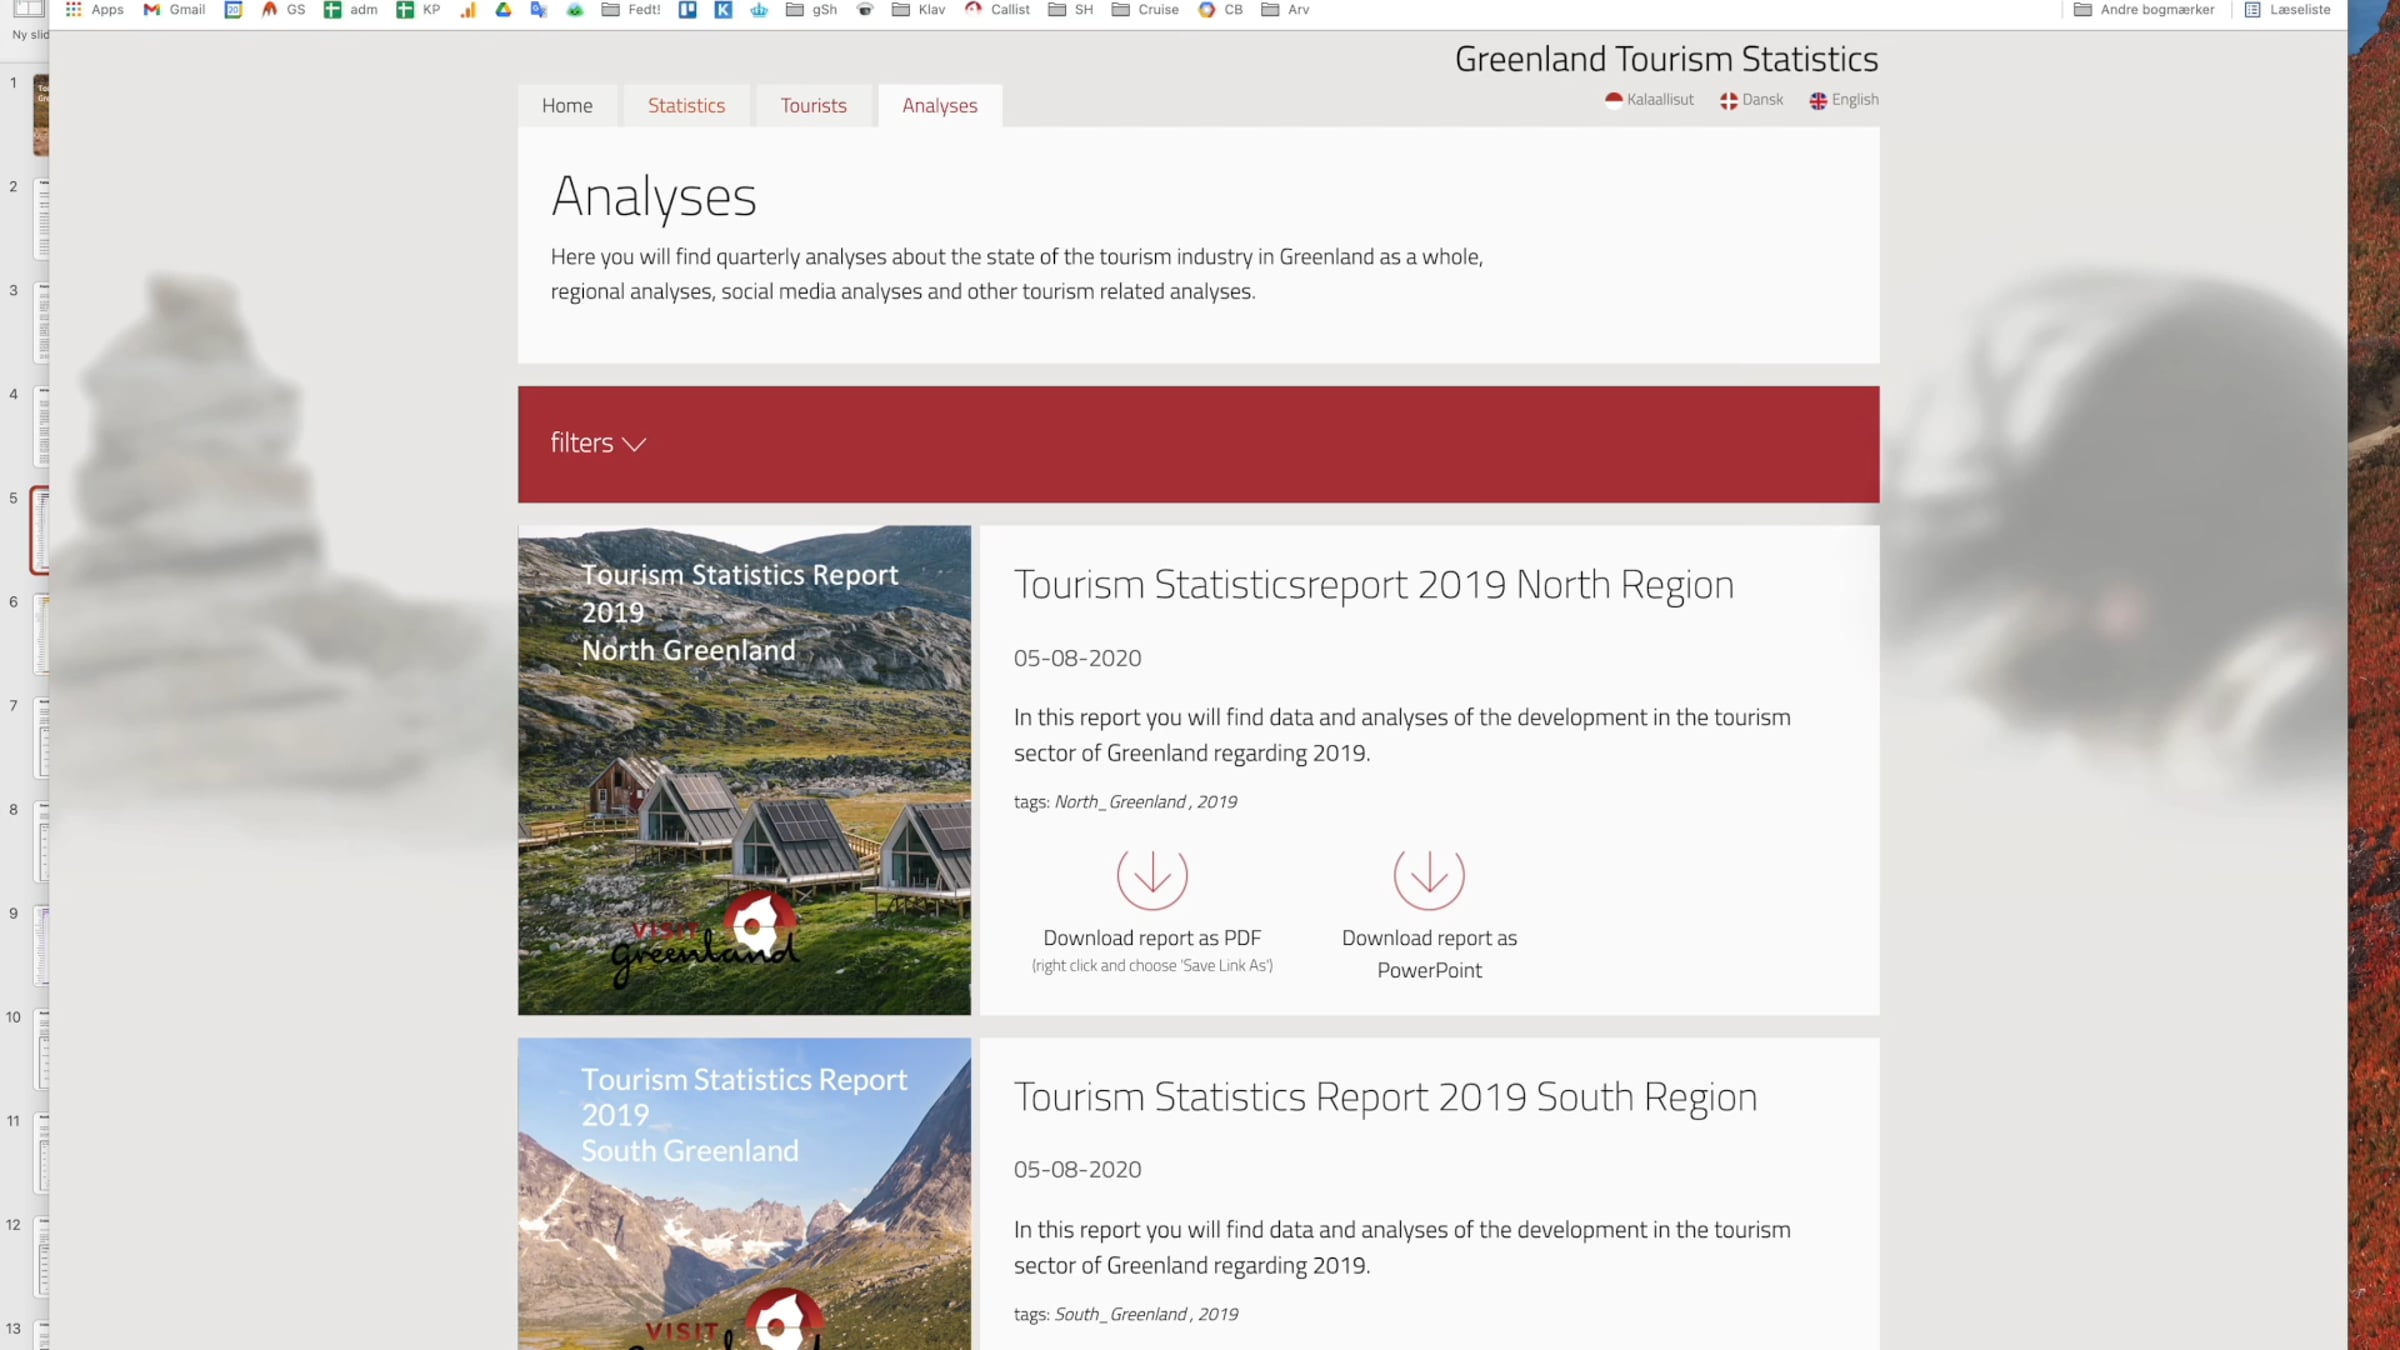The width and height of the screenshot is (2400, 1350).
Task: Open the Google Translate bookmark icon
Action: (x=538, y=10)
